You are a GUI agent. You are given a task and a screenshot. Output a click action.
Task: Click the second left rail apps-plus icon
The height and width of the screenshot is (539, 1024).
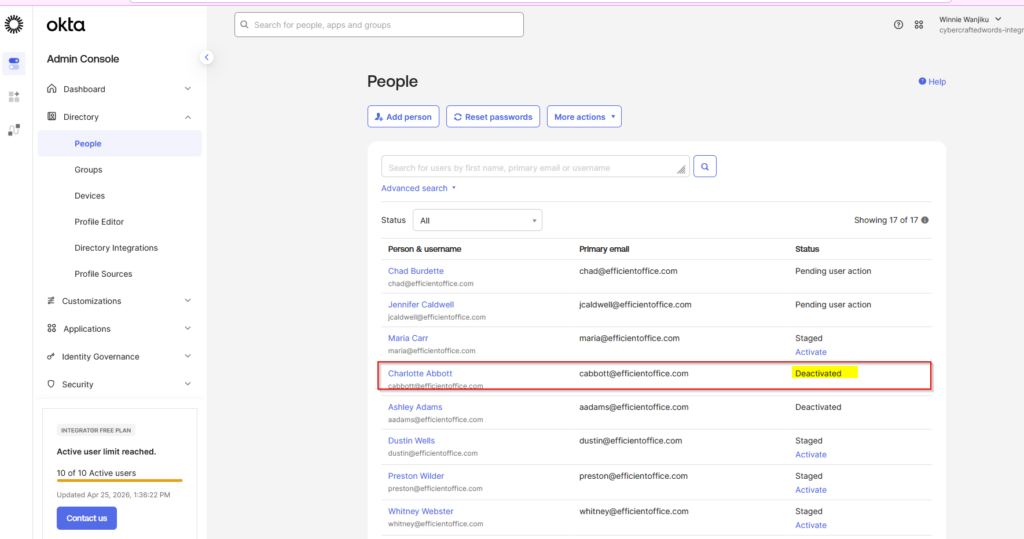pyautogui.click(x=14, y=97)
